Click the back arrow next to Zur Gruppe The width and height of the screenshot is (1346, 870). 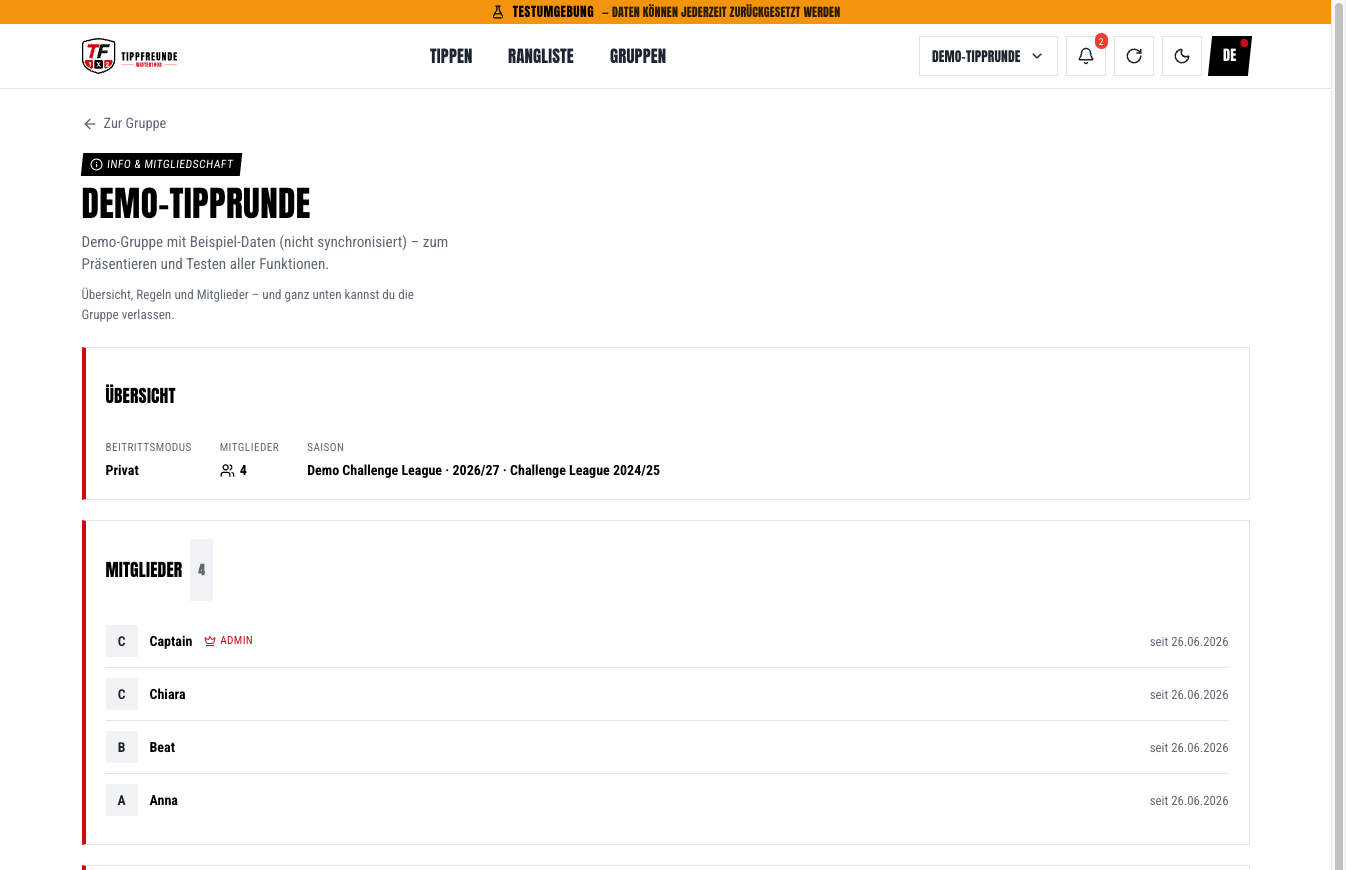click(90, 124)
